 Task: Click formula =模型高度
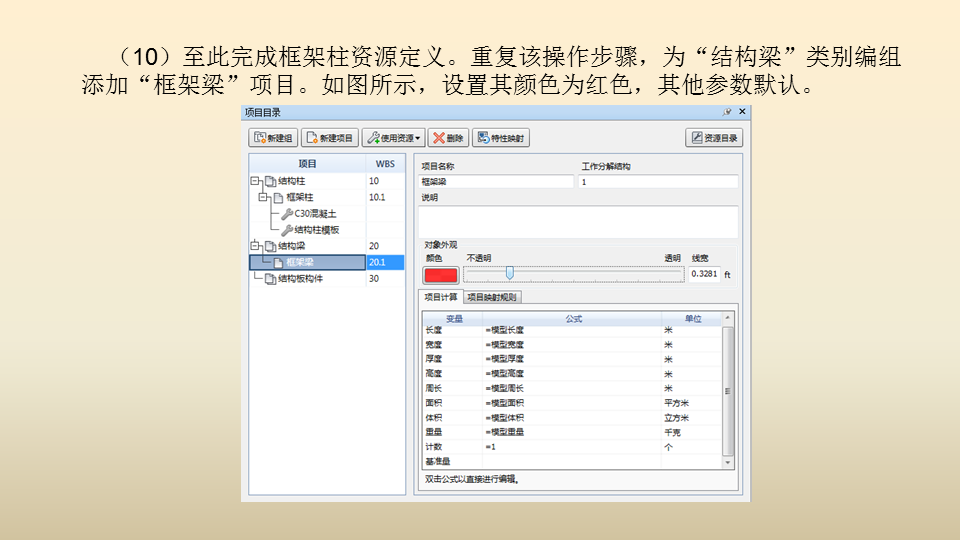pyautogui.click(x=505, y=373)
